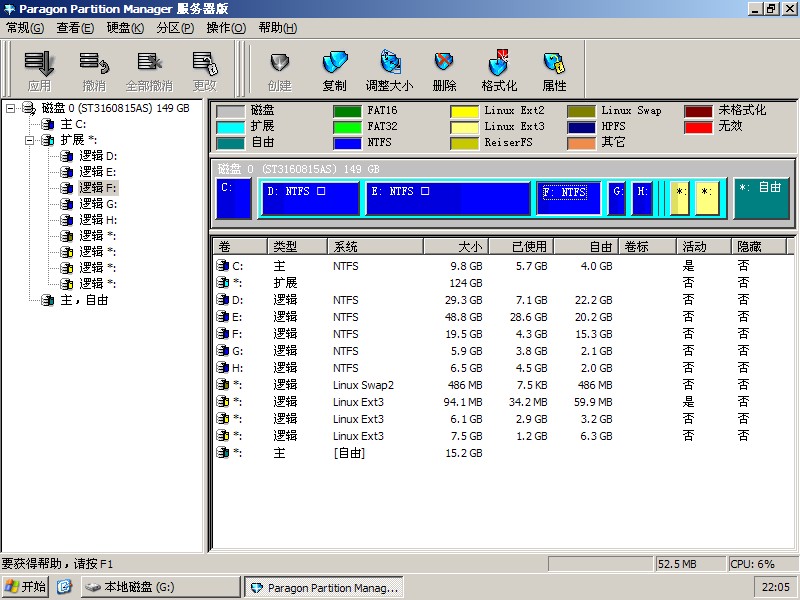
Task: Click the 全部撤消 (Undo All) toolbar icon
Action: 149,63
